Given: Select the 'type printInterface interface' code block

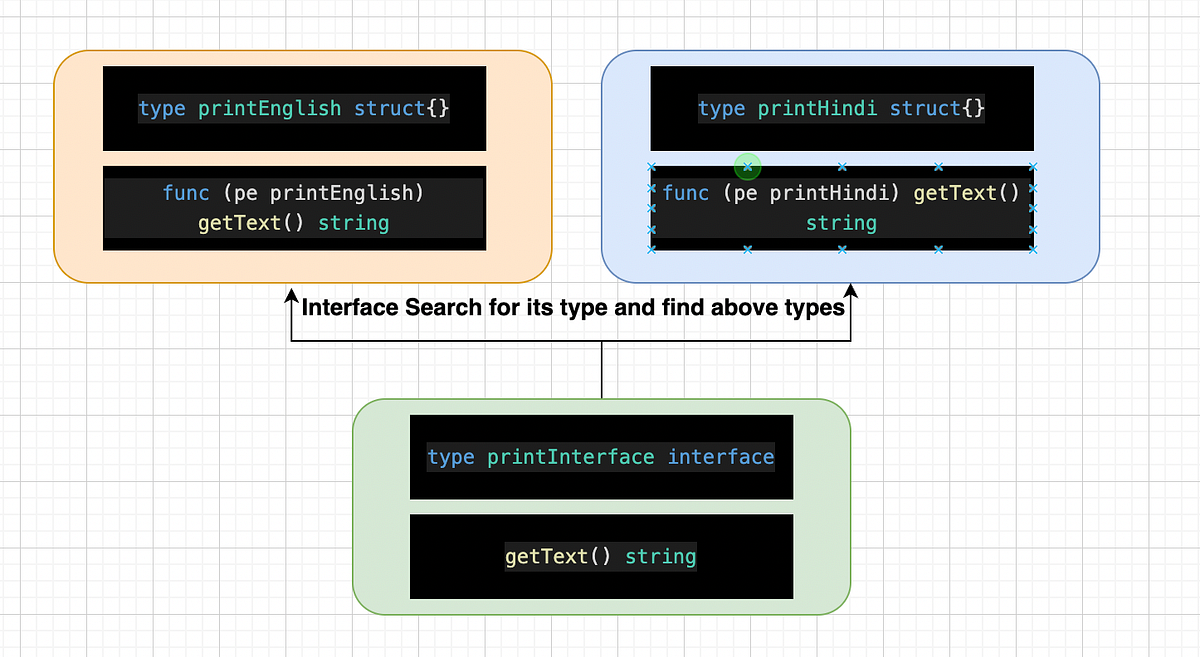Looking at the screenshot, I should click(601, 457).
